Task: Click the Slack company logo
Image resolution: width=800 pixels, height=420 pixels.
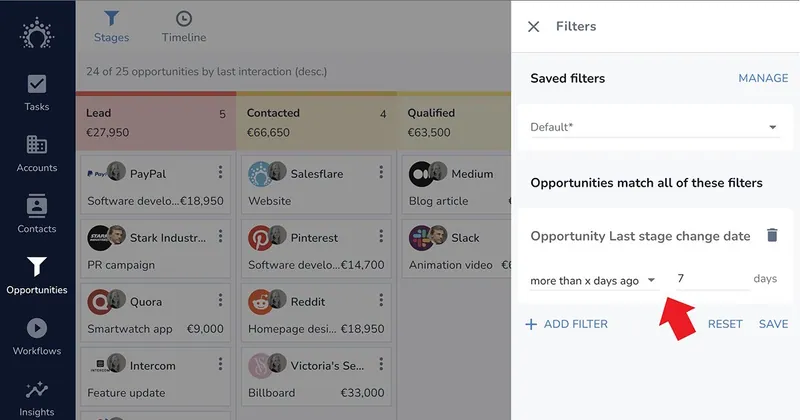Action: [x=420, y=238]
